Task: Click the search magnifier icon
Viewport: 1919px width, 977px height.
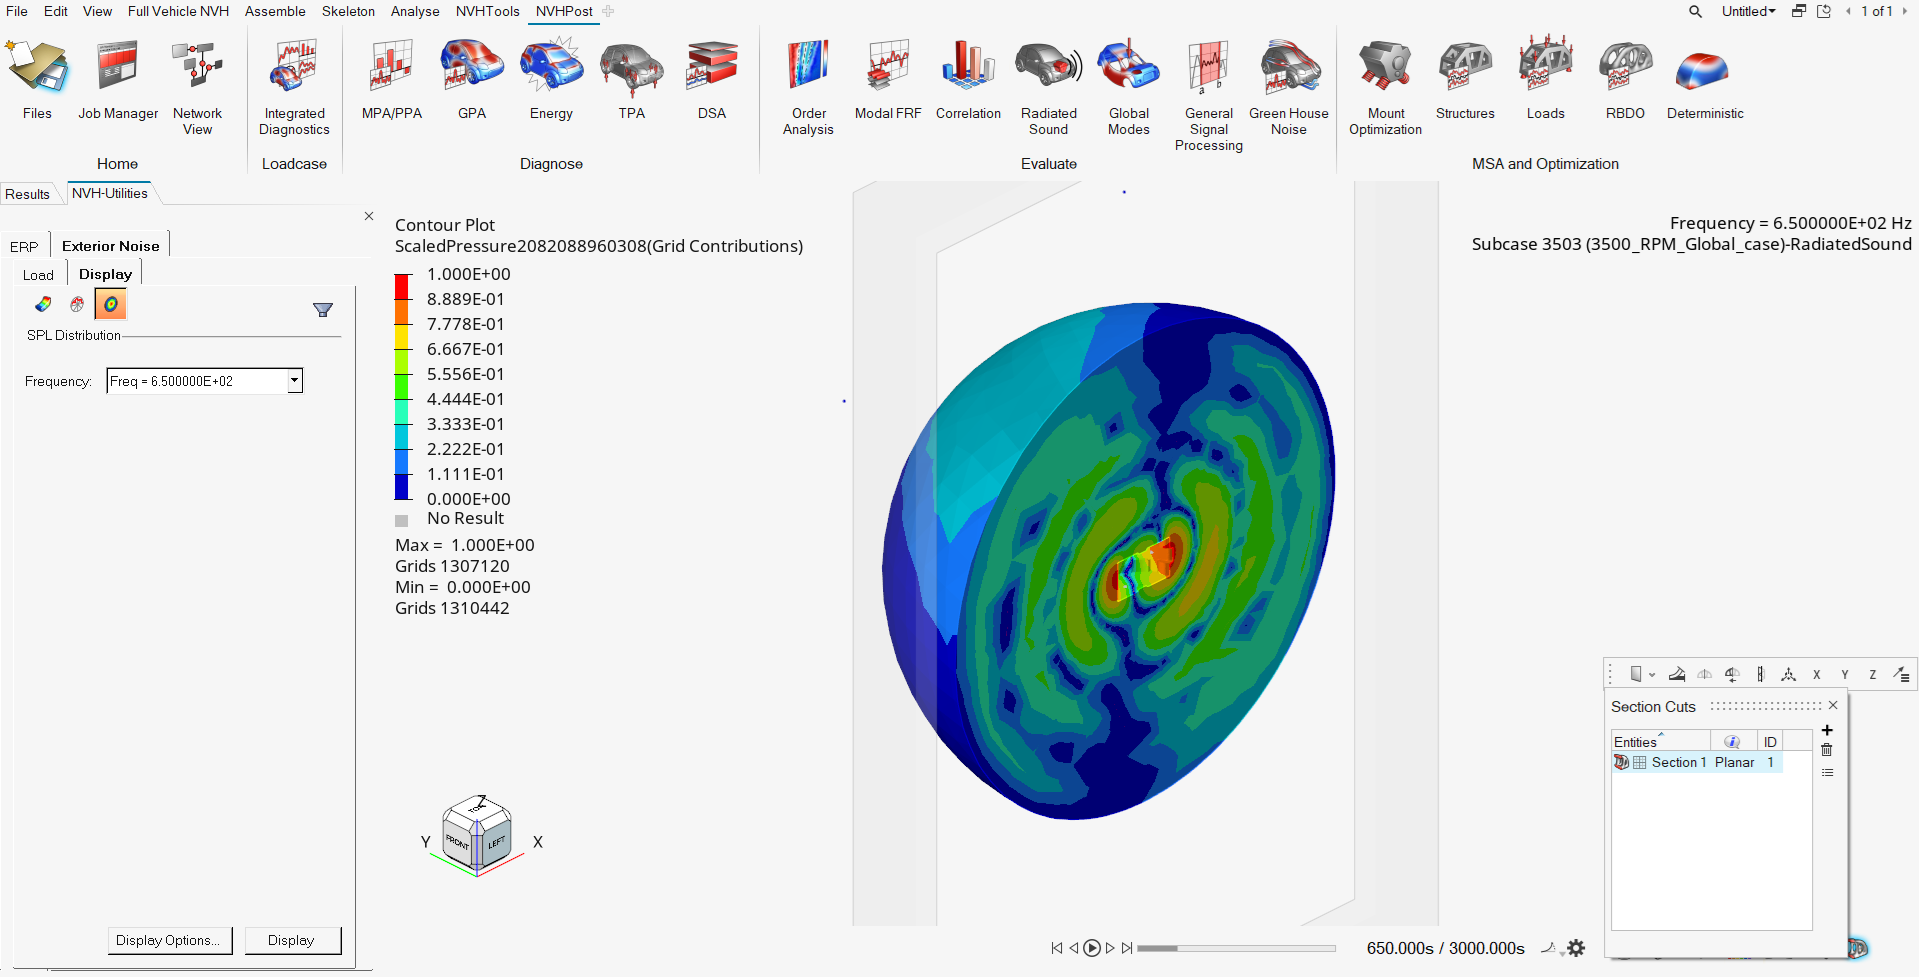Action: [x=1695, y=12]
